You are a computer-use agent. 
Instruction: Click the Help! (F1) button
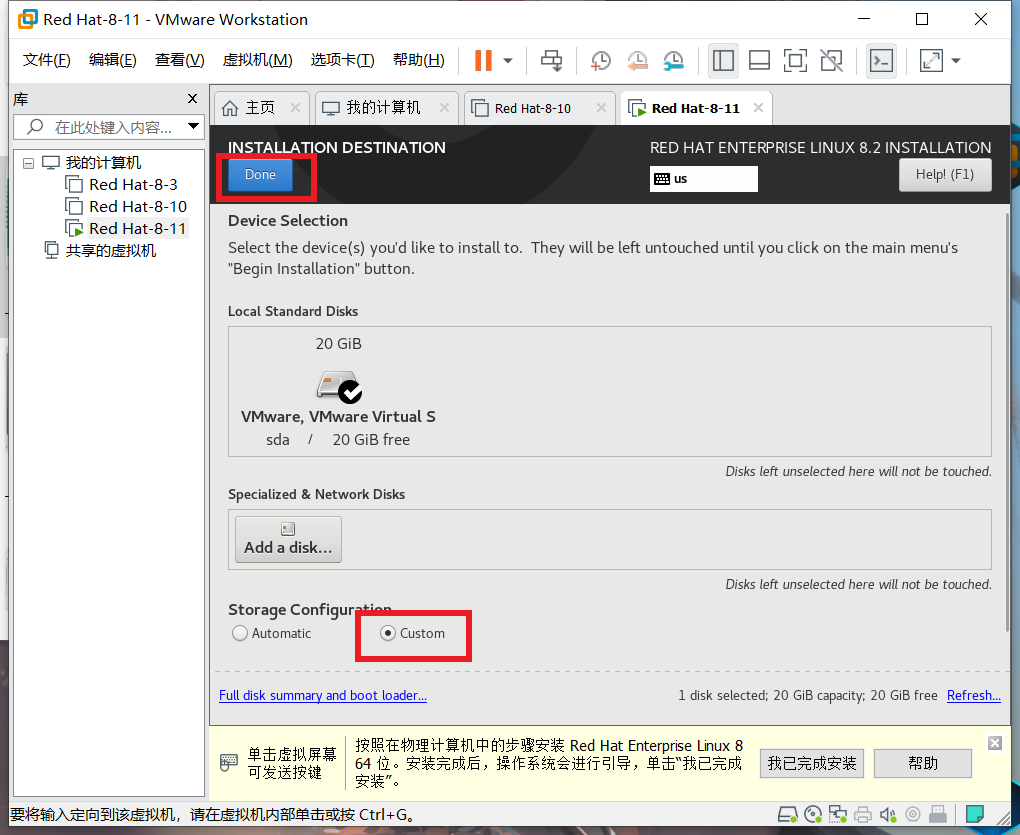[x=945, y=175]
